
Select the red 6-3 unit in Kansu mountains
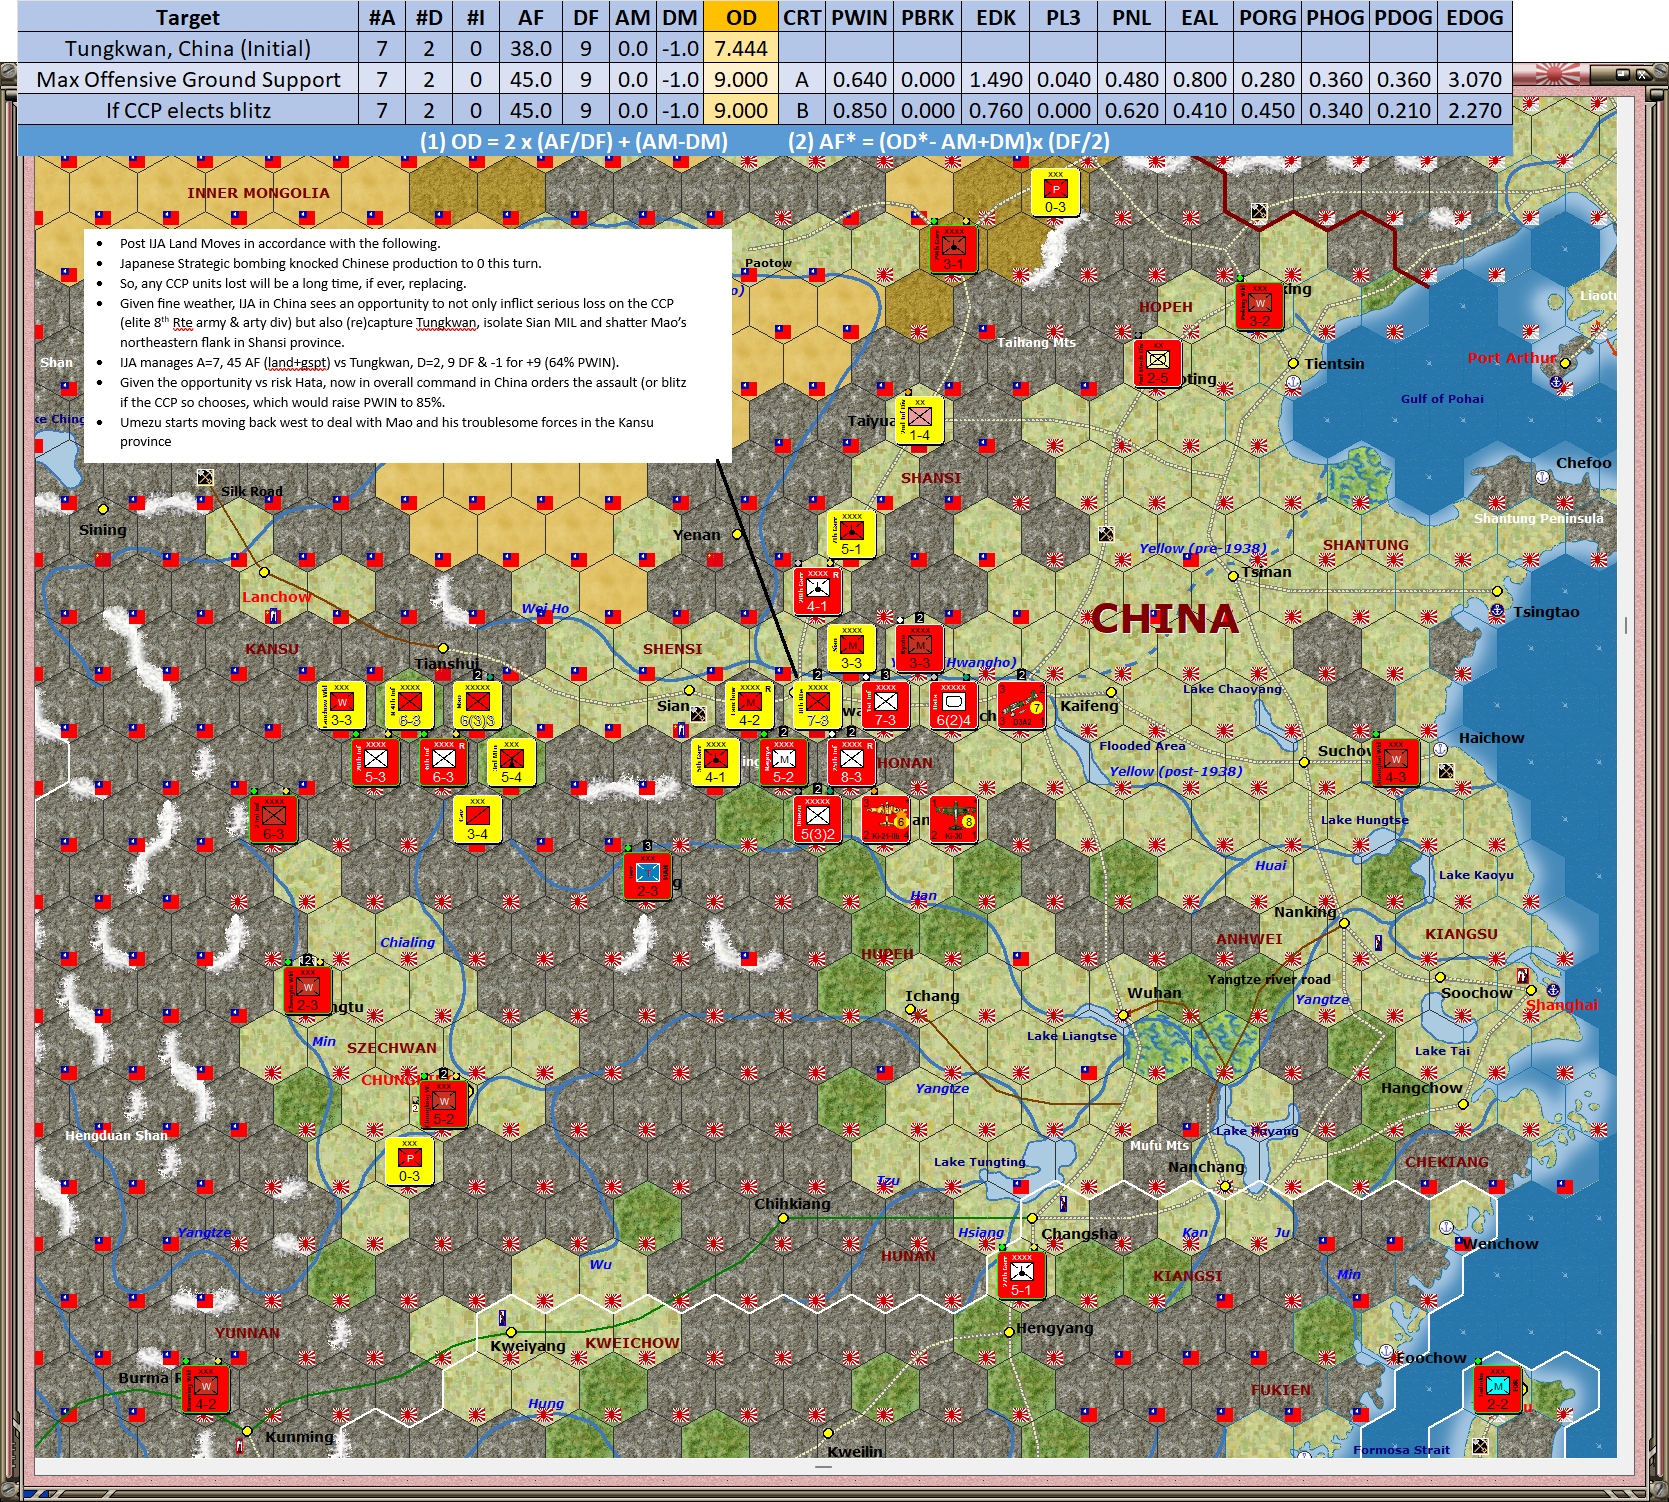[273, 819]
